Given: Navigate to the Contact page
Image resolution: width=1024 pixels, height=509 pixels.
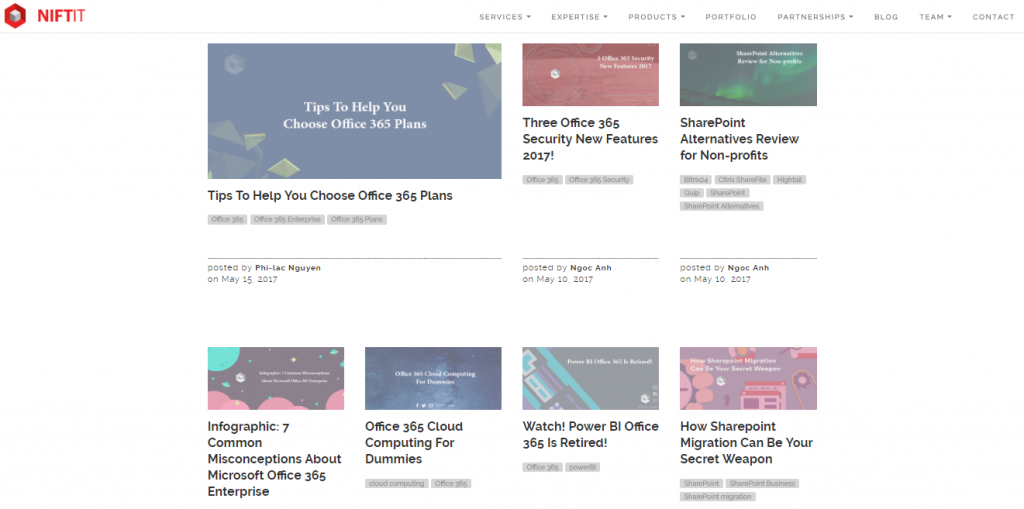Looking at the screenshot, I should point(993,17).
